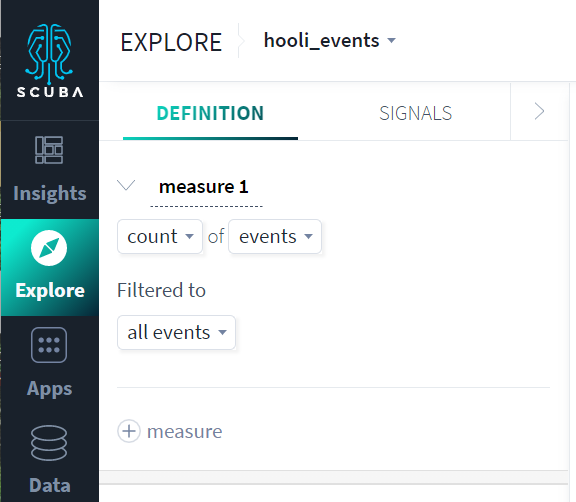Switch to the SIGNALS tab
Viewport: 576px width, 502px height.
(x=415, y=113)
